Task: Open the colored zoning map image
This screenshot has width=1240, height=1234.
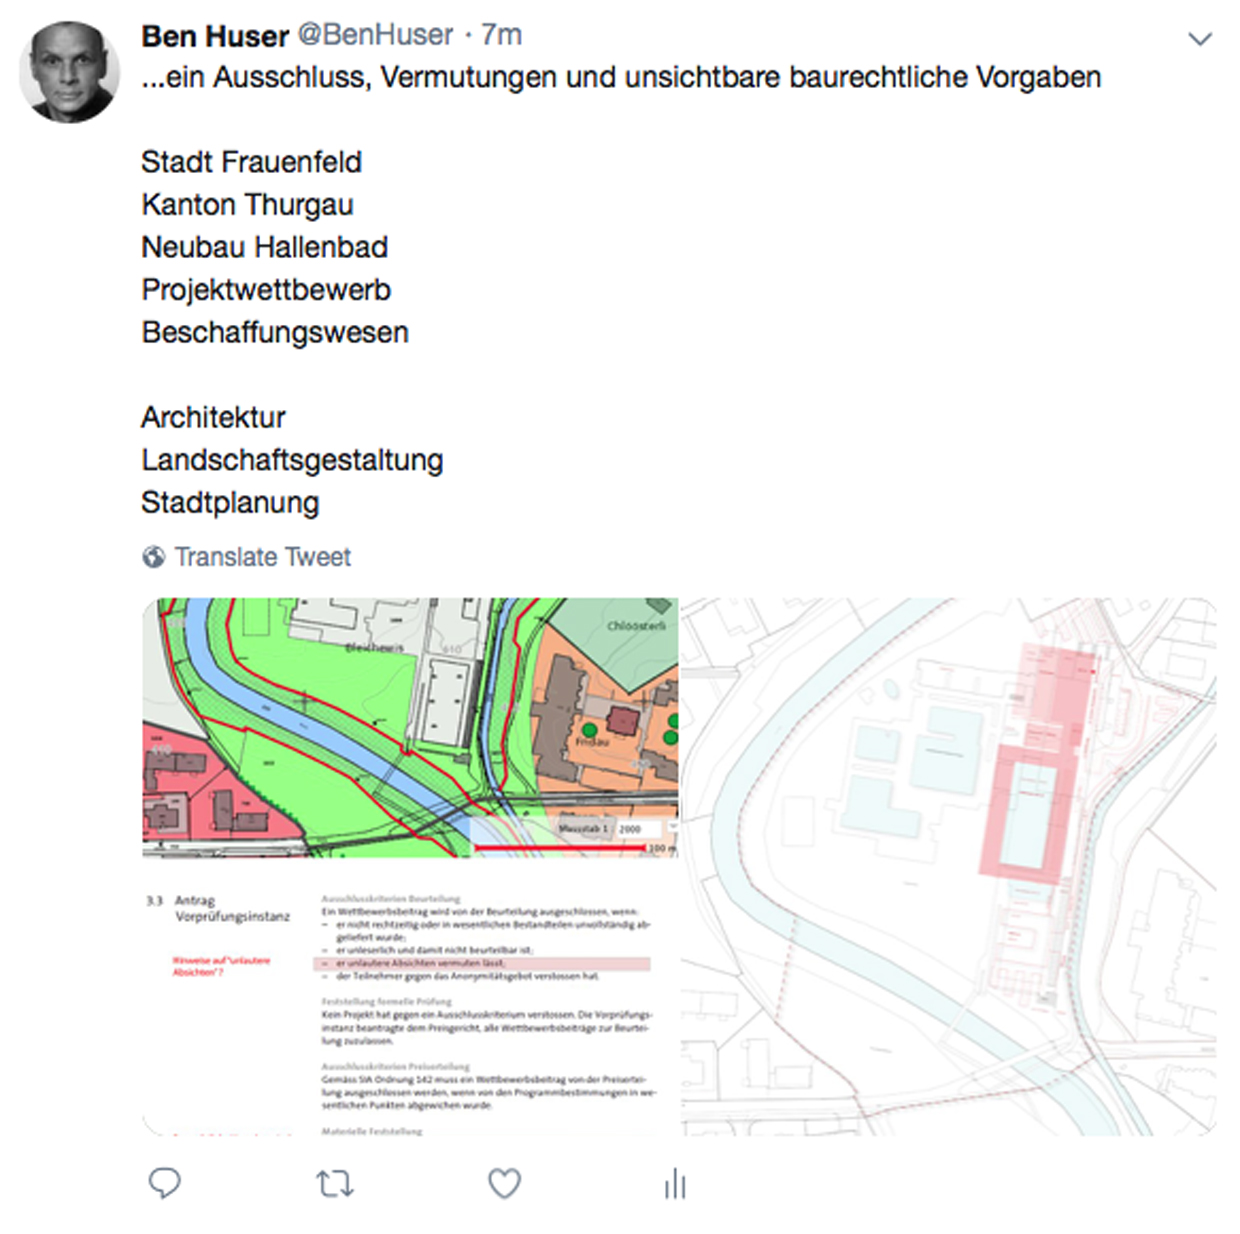Action: pyautogui.click(x=410, y=728)
